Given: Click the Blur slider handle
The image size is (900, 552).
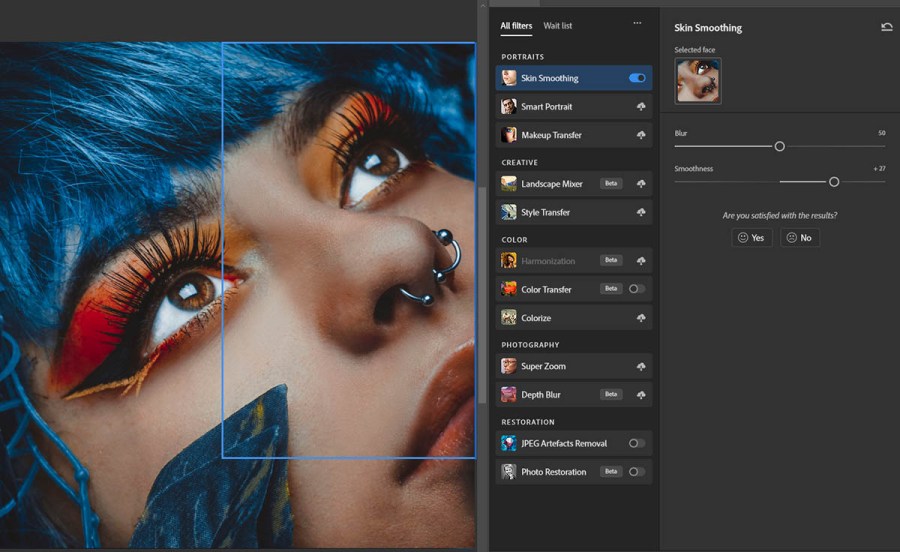Looking at the screenshot, I should pos(779,146).
